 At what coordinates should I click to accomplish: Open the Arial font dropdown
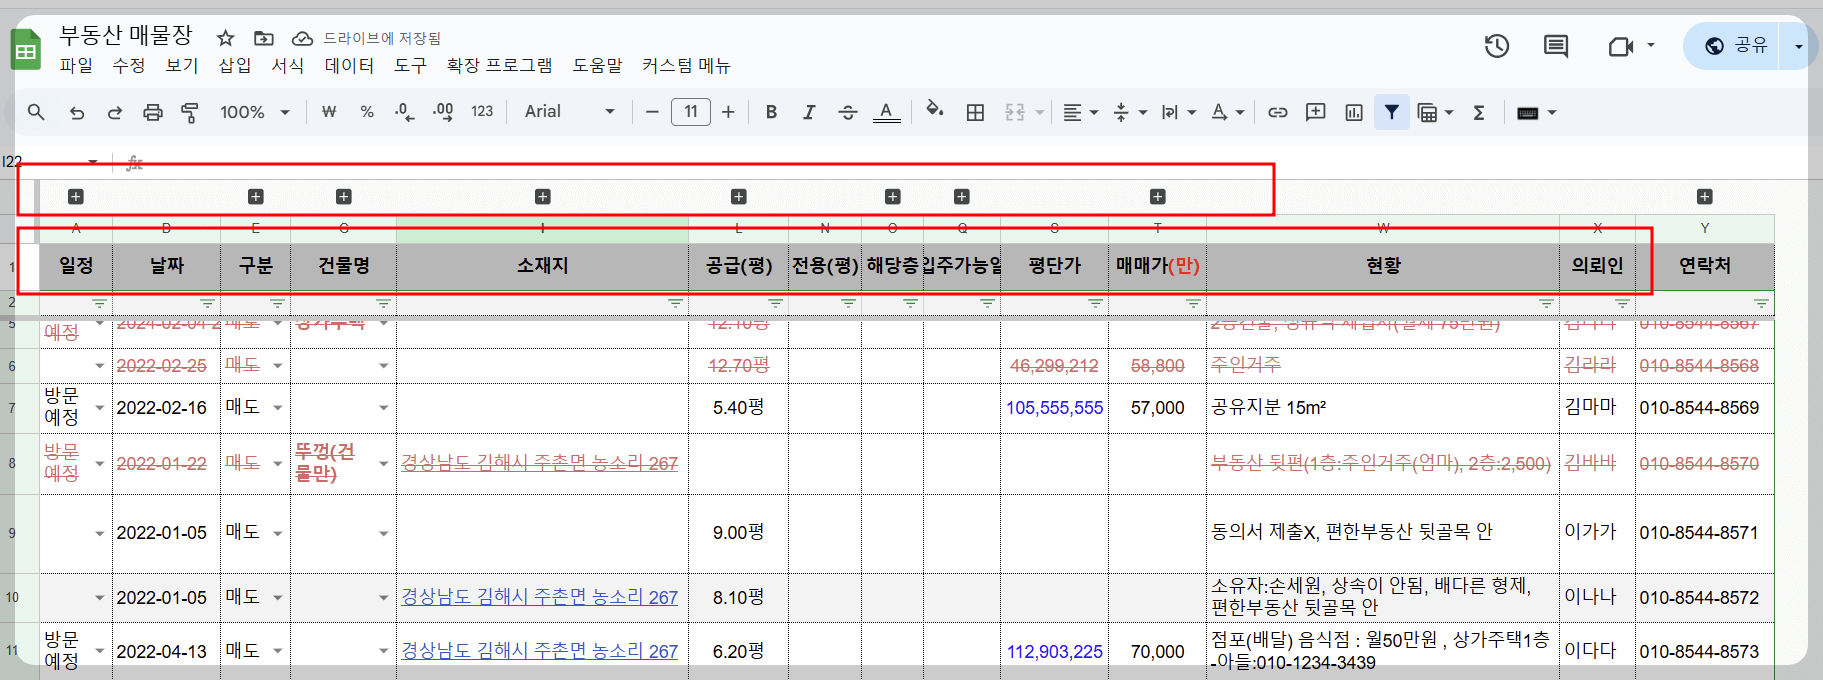pyautogui.click(x=569, y=112)
